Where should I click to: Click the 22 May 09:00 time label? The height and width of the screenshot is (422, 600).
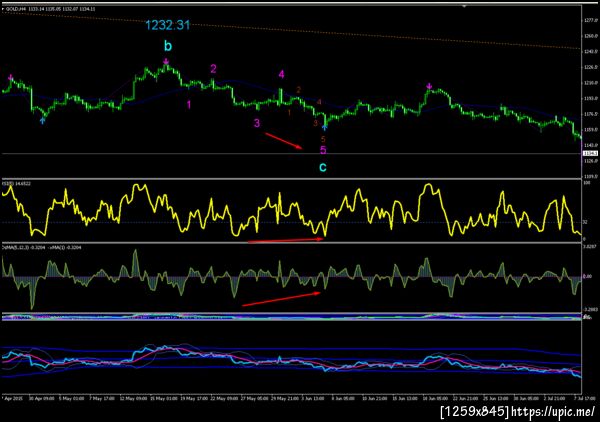(224, 398)
